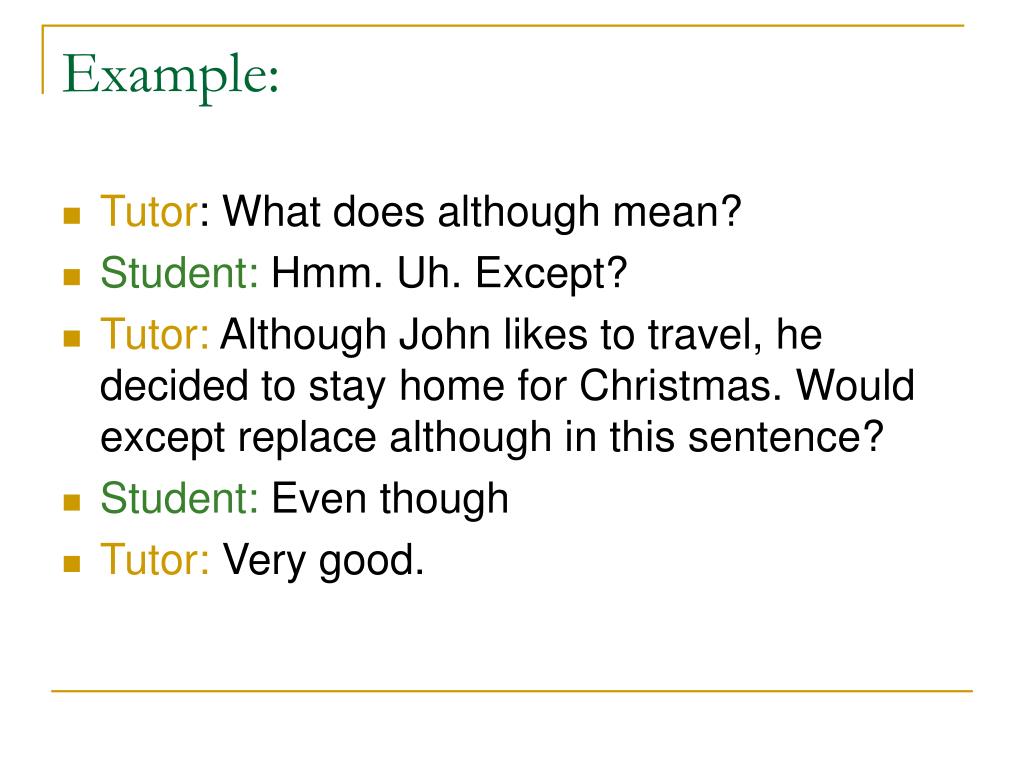Click the first gold 'Tutor' label
Image resolution: width=1024 pixels, height=768 pixels.
[x=149, y=212]
